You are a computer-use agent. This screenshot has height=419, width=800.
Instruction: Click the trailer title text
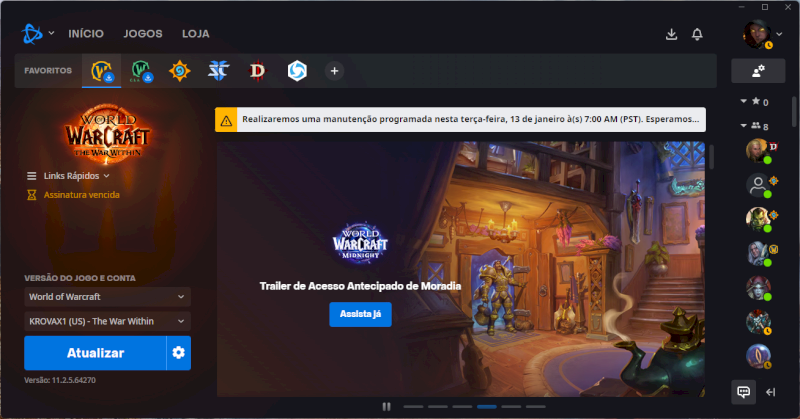tap(360, 286)
